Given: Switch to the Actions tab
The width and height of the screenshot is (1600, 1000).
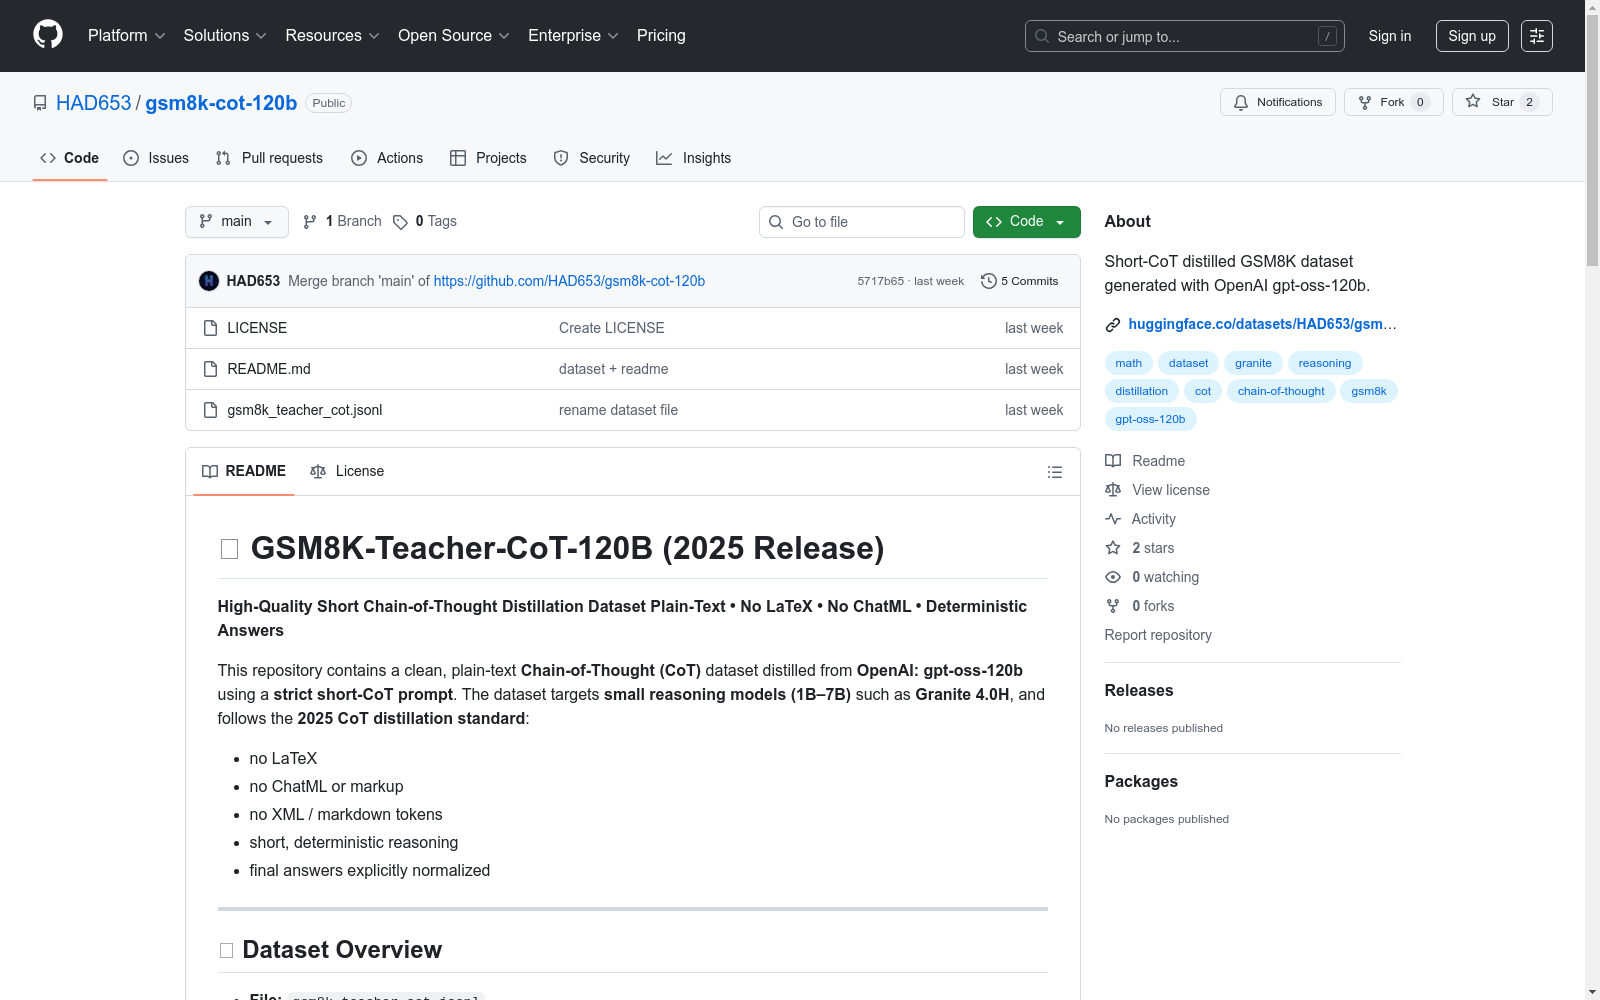Looking at the screenshot, I should 387,158.
